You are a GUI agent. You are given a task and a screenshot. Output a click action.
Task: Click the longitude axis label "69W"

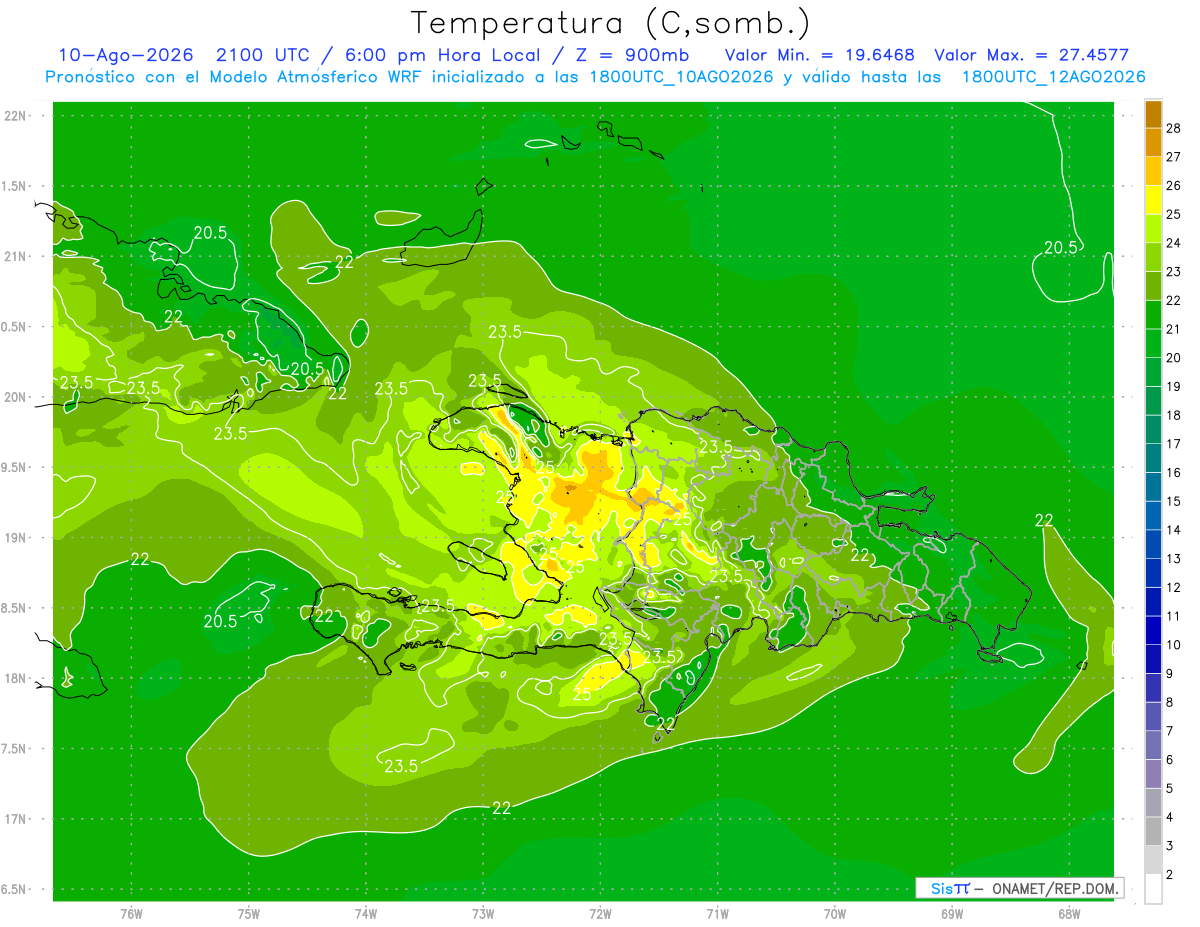[x=952, y=913]
